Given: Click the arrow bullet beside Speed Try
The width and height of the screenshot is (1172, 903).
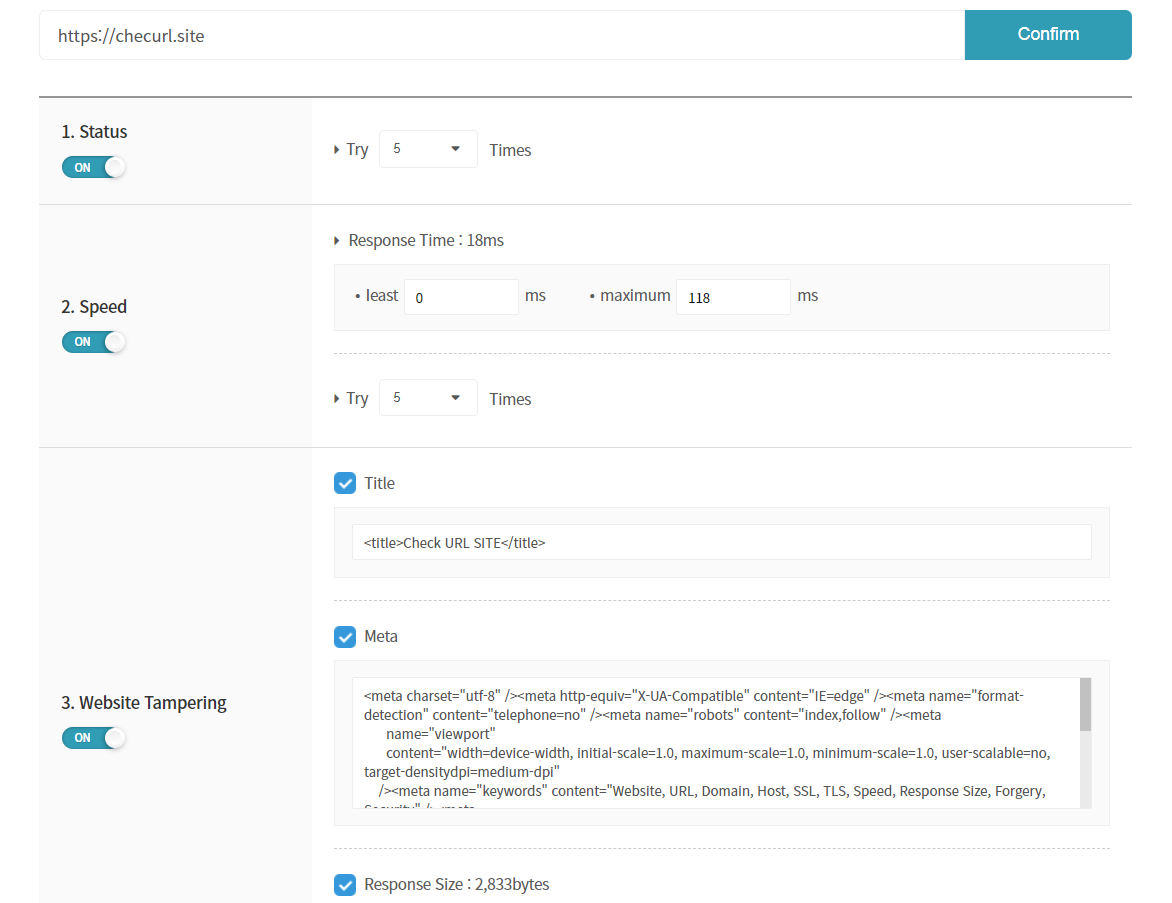Looking at the screenshot, I should tap(337, 399).
